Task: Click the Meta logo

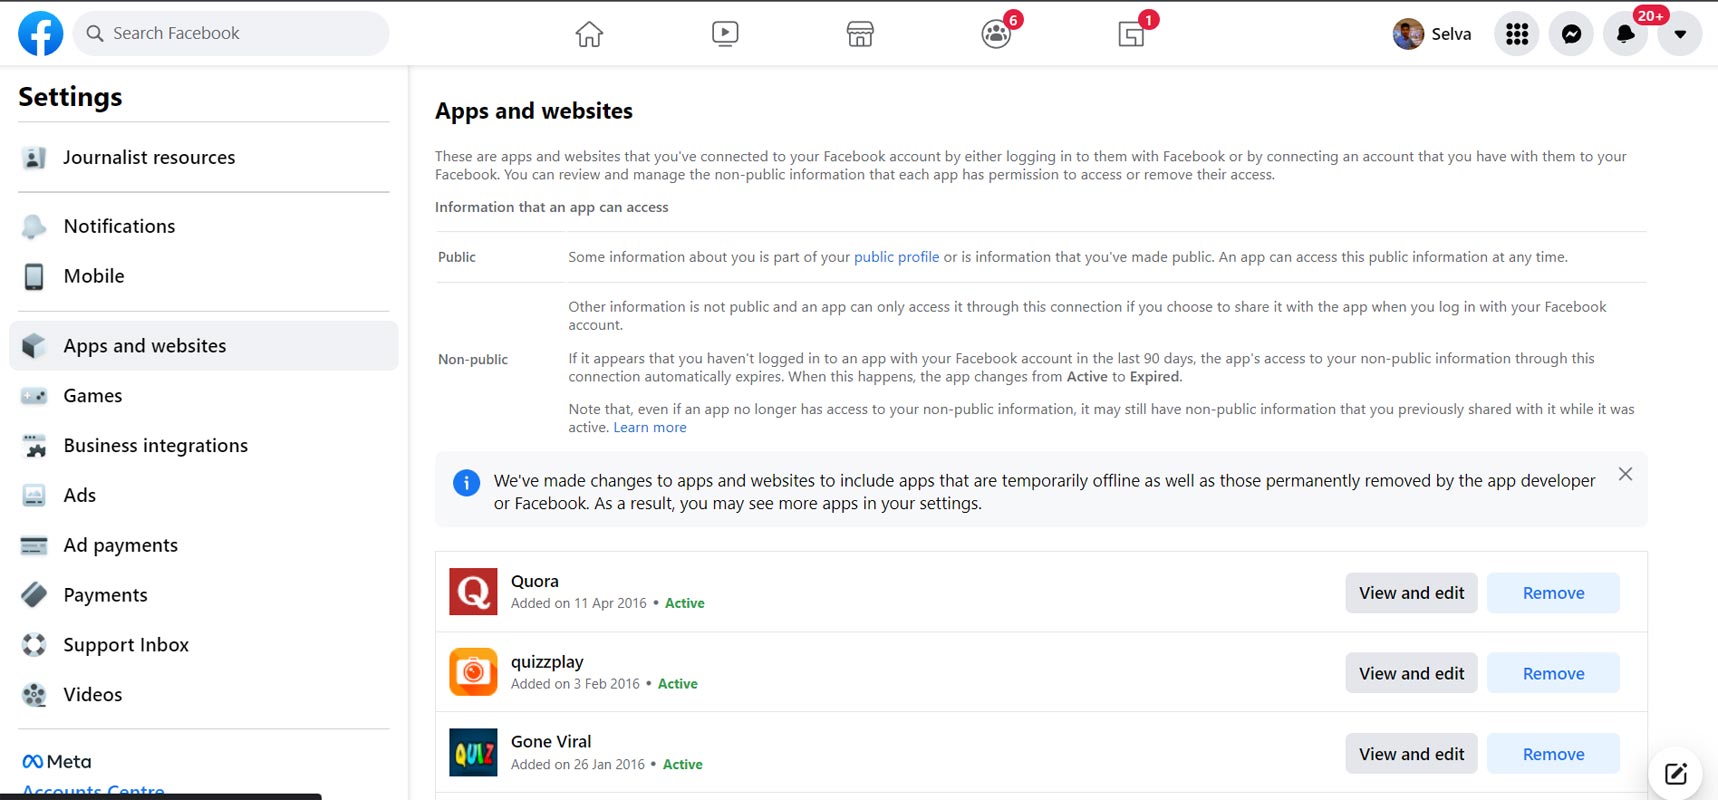Action: tap(57, 761)
